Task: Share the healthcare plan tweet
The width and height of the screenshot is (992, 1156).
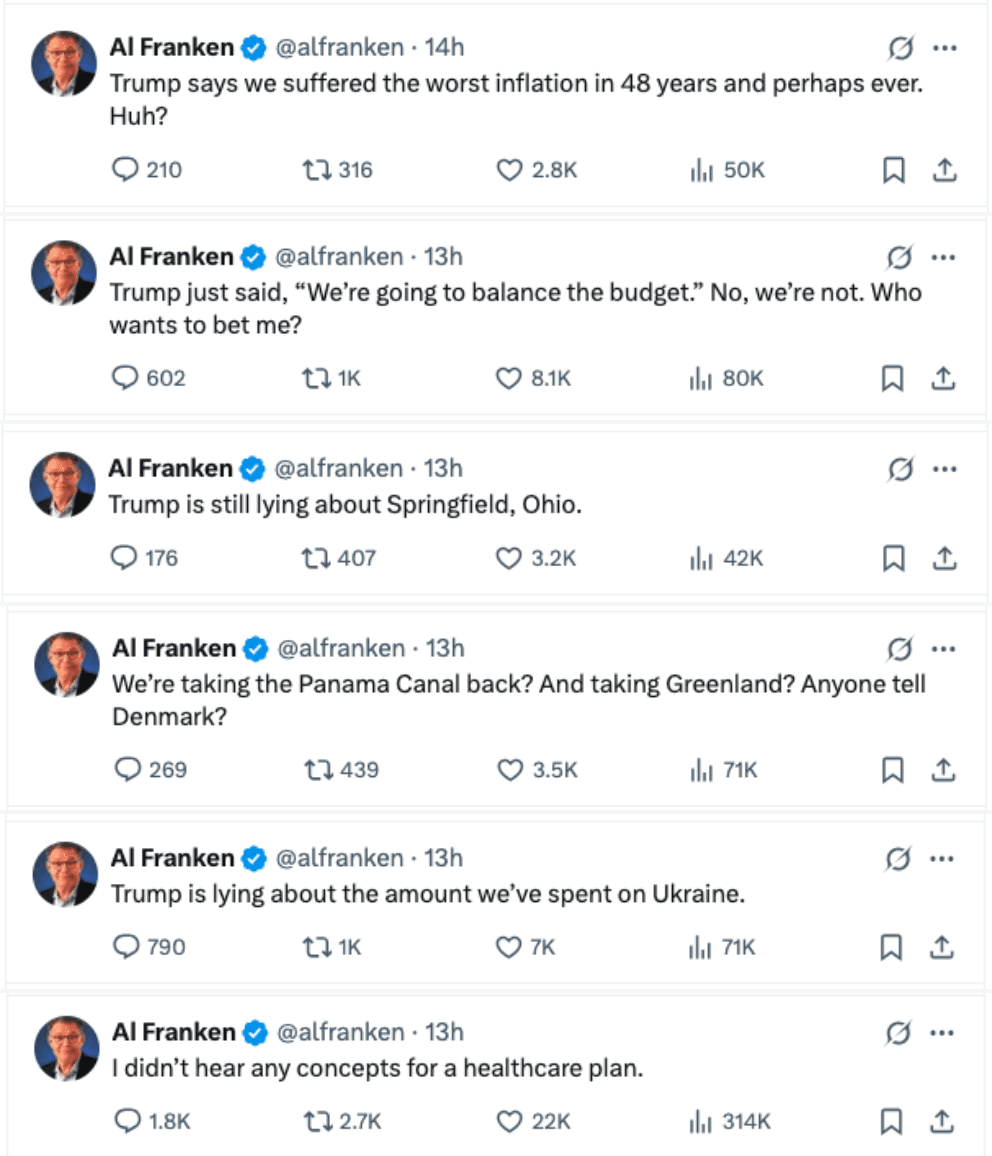Action: click(944, 1121)
